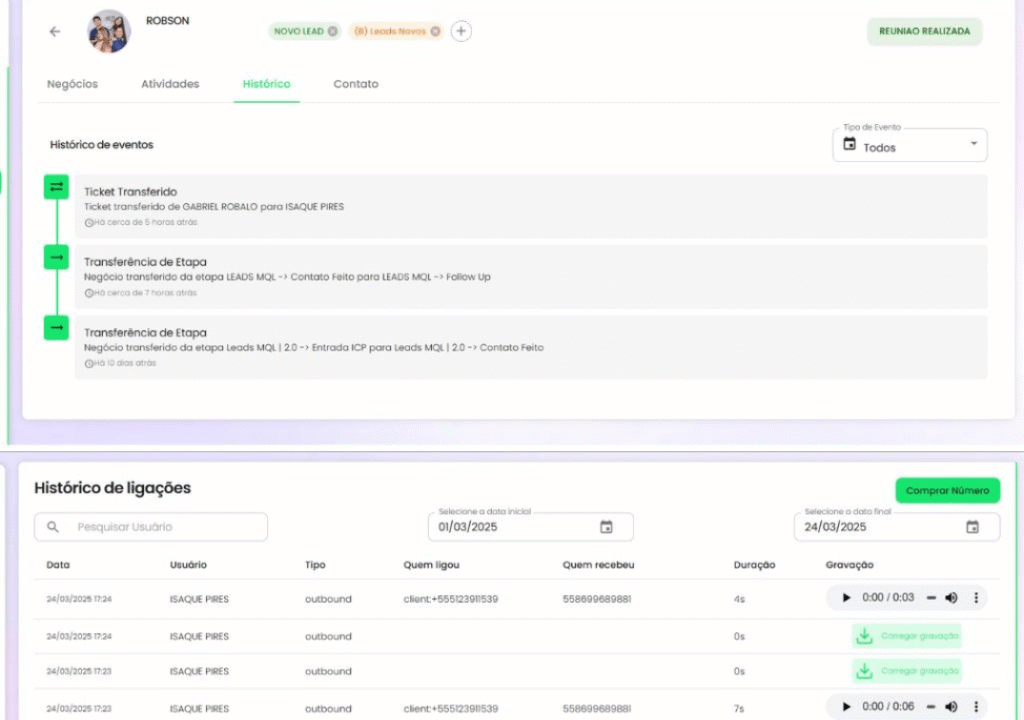This screenshot has height=720, width=1024.
Task: Click the Quem ligou column header
Action: coord(431,565)
